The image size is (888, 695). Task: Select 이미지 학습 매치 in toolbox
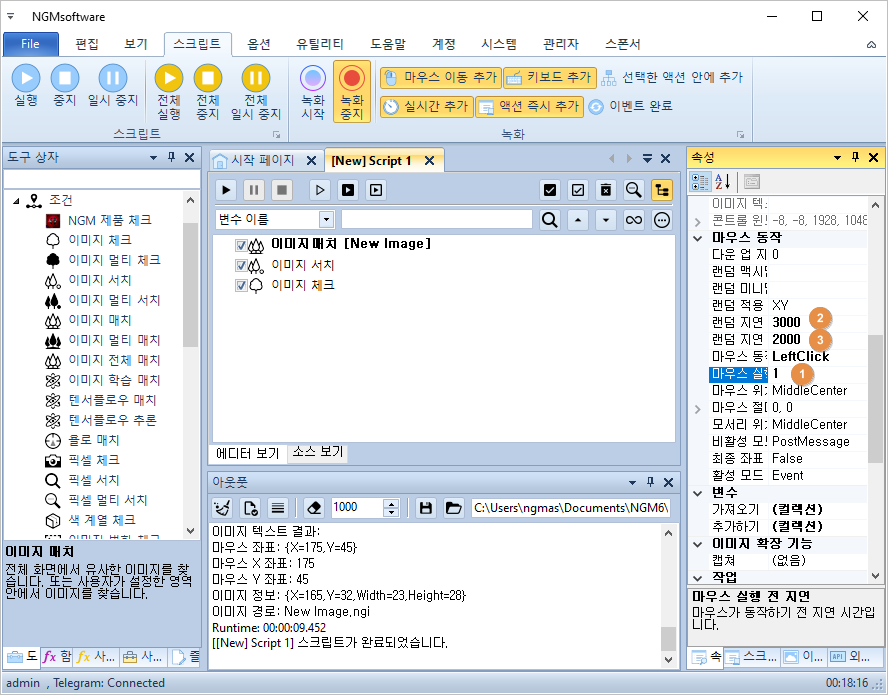click(114, 380)
